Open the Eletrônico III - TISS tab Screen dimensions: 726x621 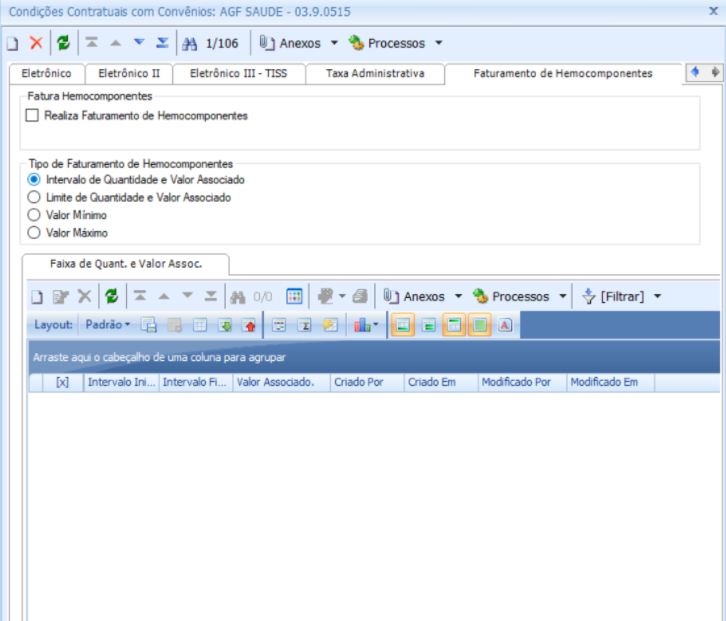click(238, 74)
